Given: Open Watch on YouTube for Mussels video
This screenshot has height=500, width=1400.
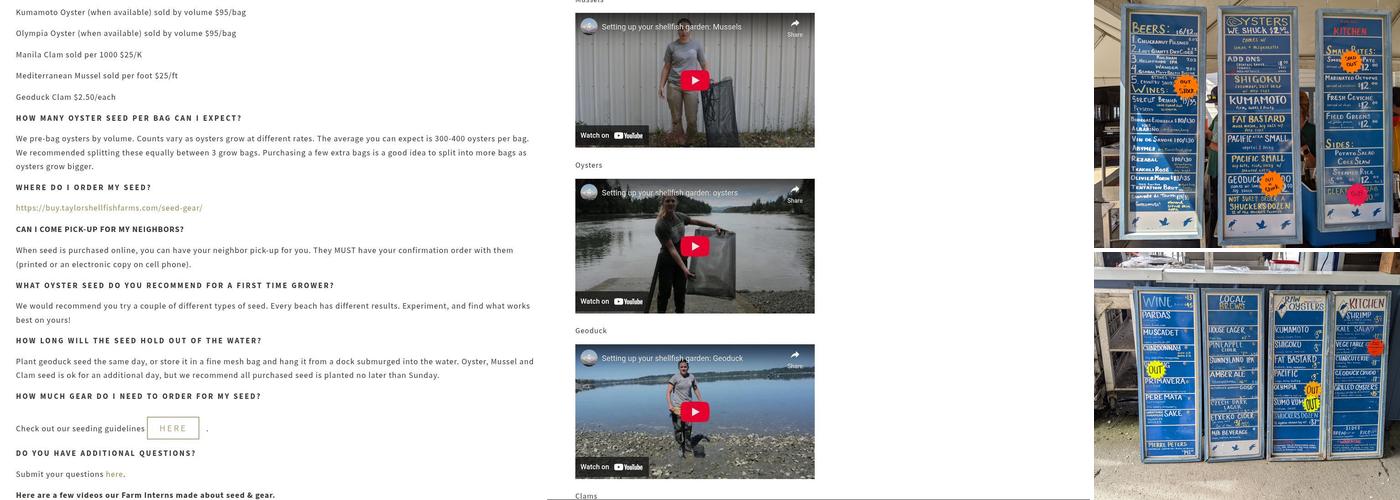Looking at the screenshot, I should click(612, 136).
